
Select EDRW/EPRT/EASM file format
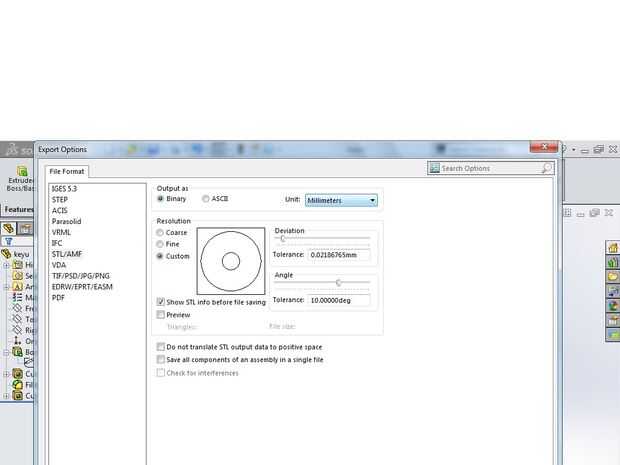pos(82,287)
